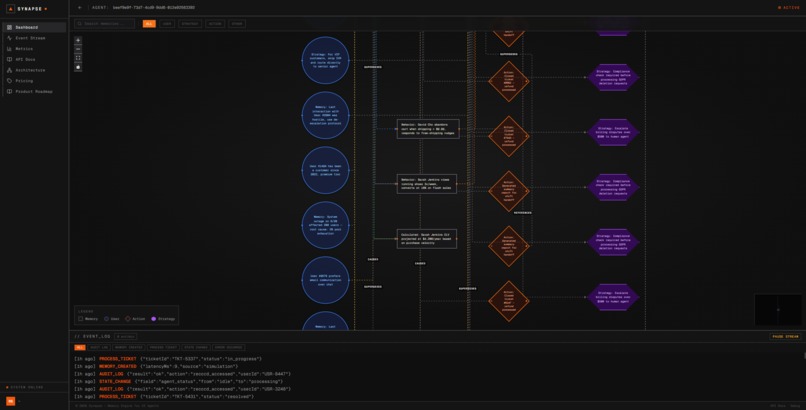The width and height of the screenshot is (806, 410).
Task: Click the graph minimap
Action: (x=778, y=309)
